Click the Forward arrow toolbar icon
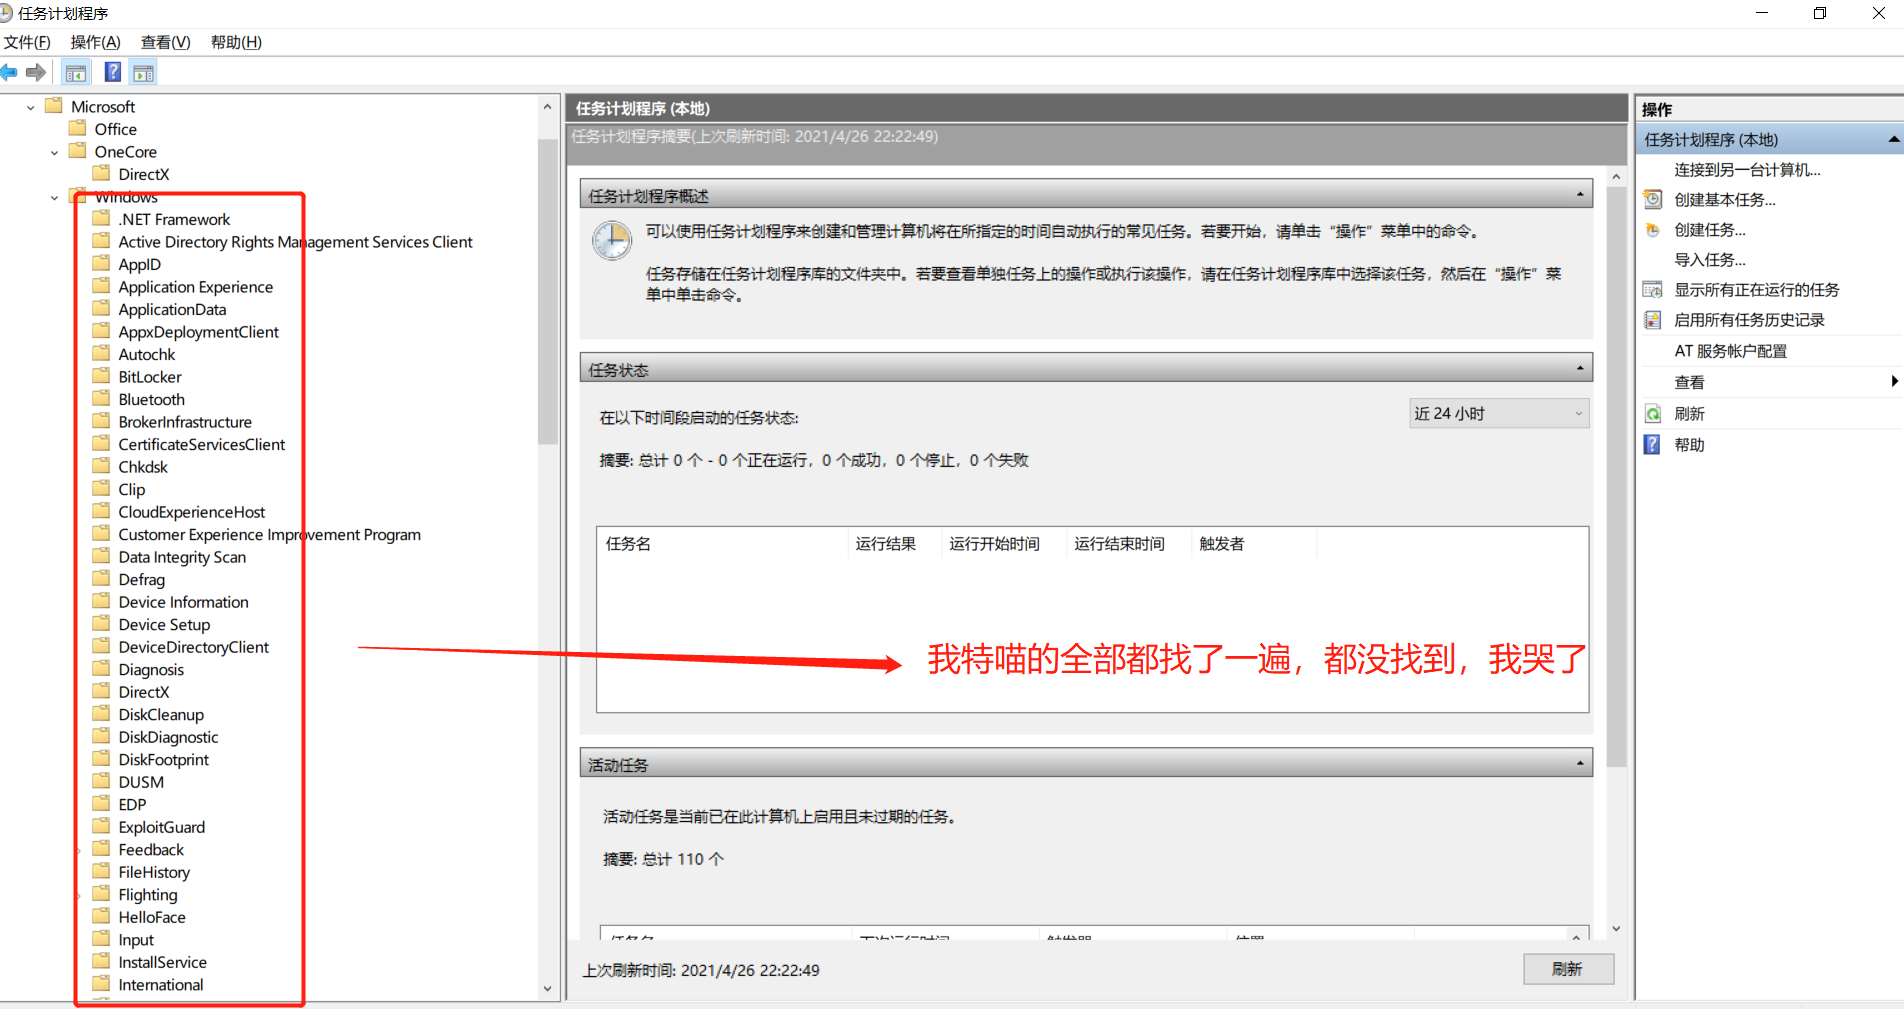The width and height of the screenshot is (1904, 1009). click(x=36, y=72)
